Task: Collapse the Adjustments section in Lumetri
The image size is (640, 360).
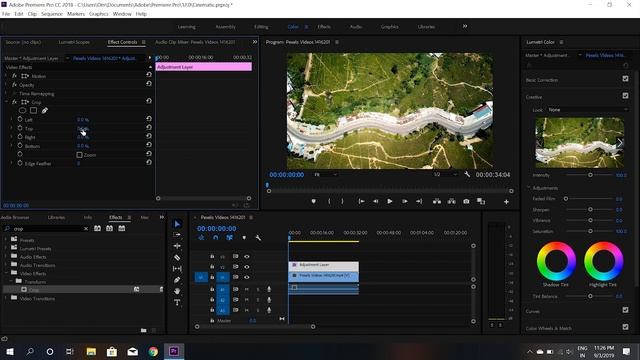Action: pos(529,188)
